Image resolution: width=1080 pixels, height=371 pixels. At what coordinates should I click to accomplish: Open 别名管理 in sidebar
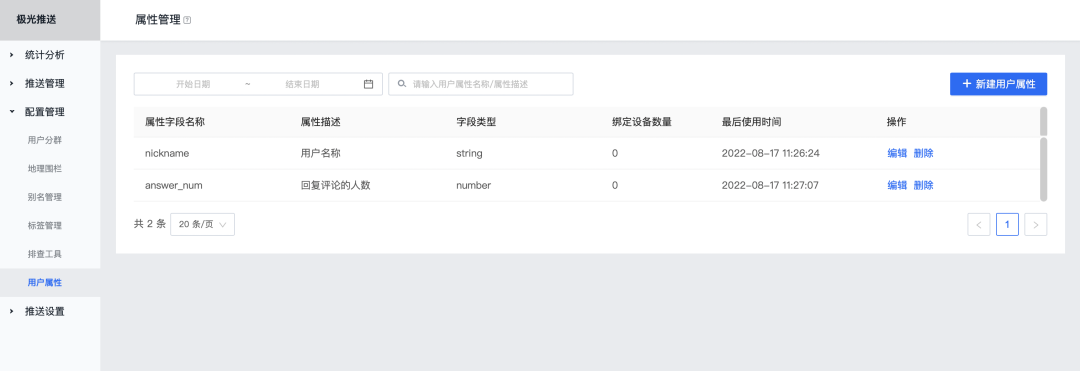click(45, 197)
